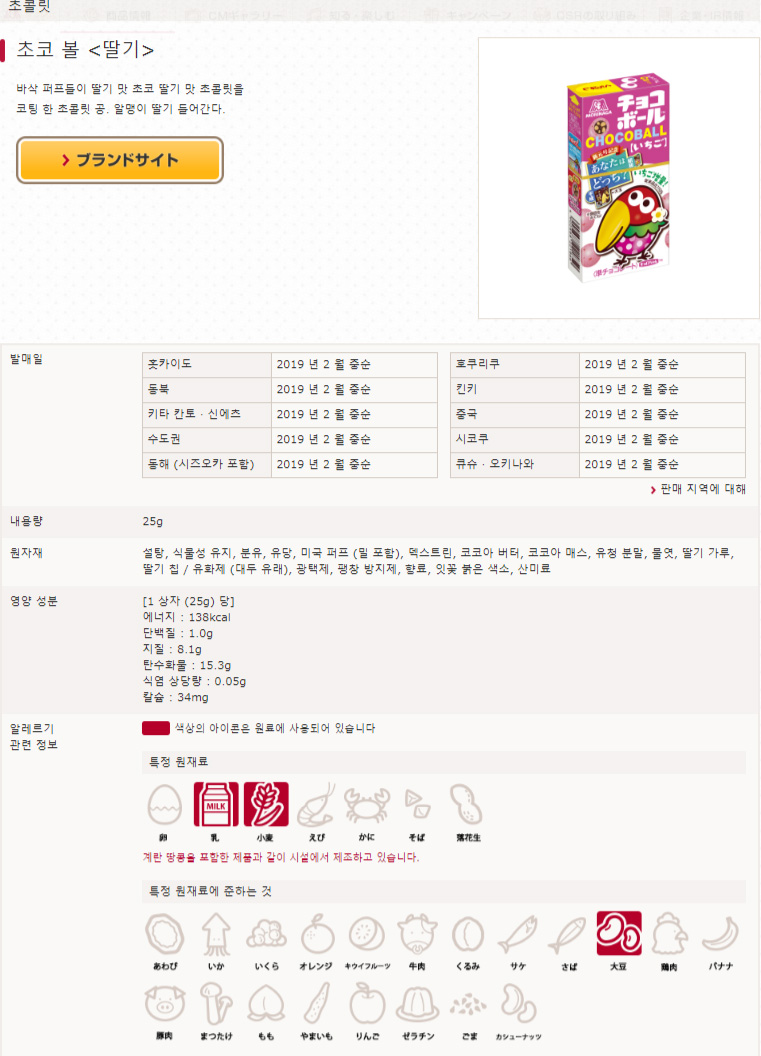Click the mushroom matsutake icon
761x1056 pixels.
(216, 1003)
